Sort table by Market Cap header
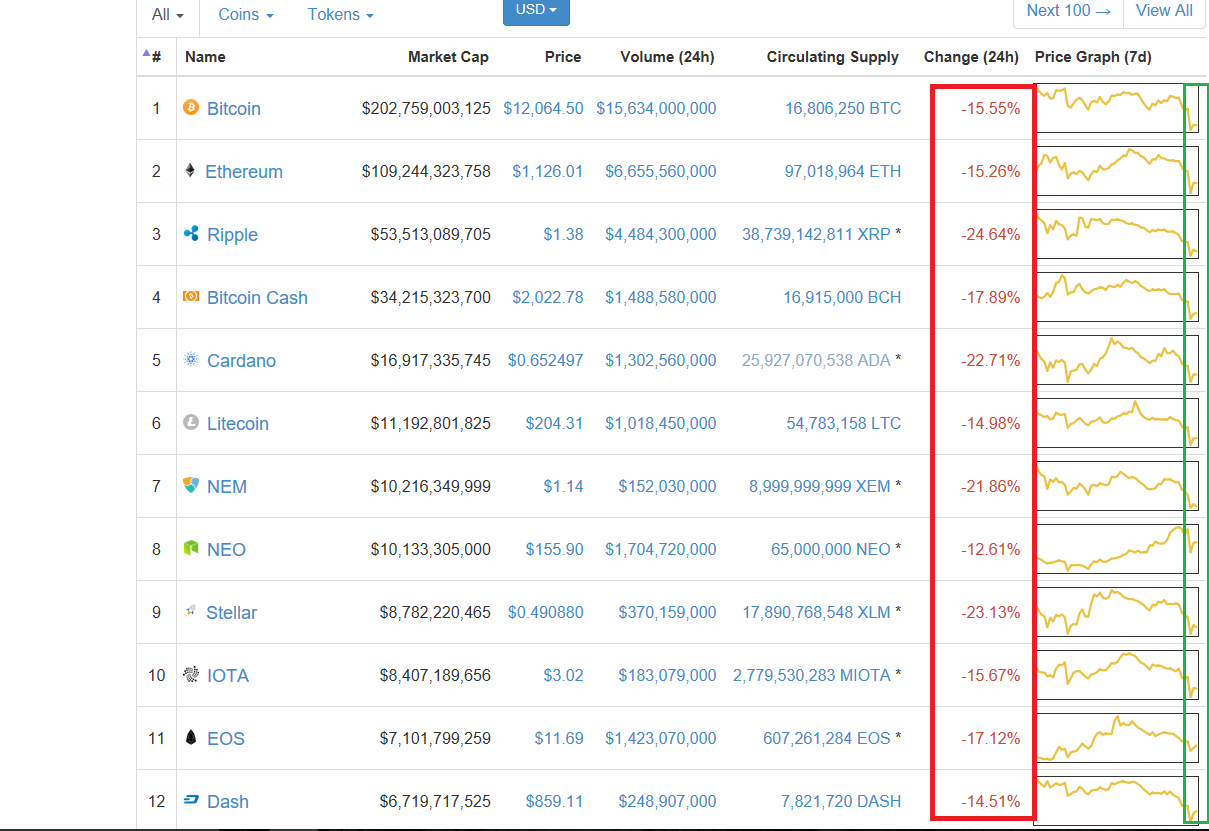Image resolution: width=1209 pixels, height=831 pixels. (448, 57)
